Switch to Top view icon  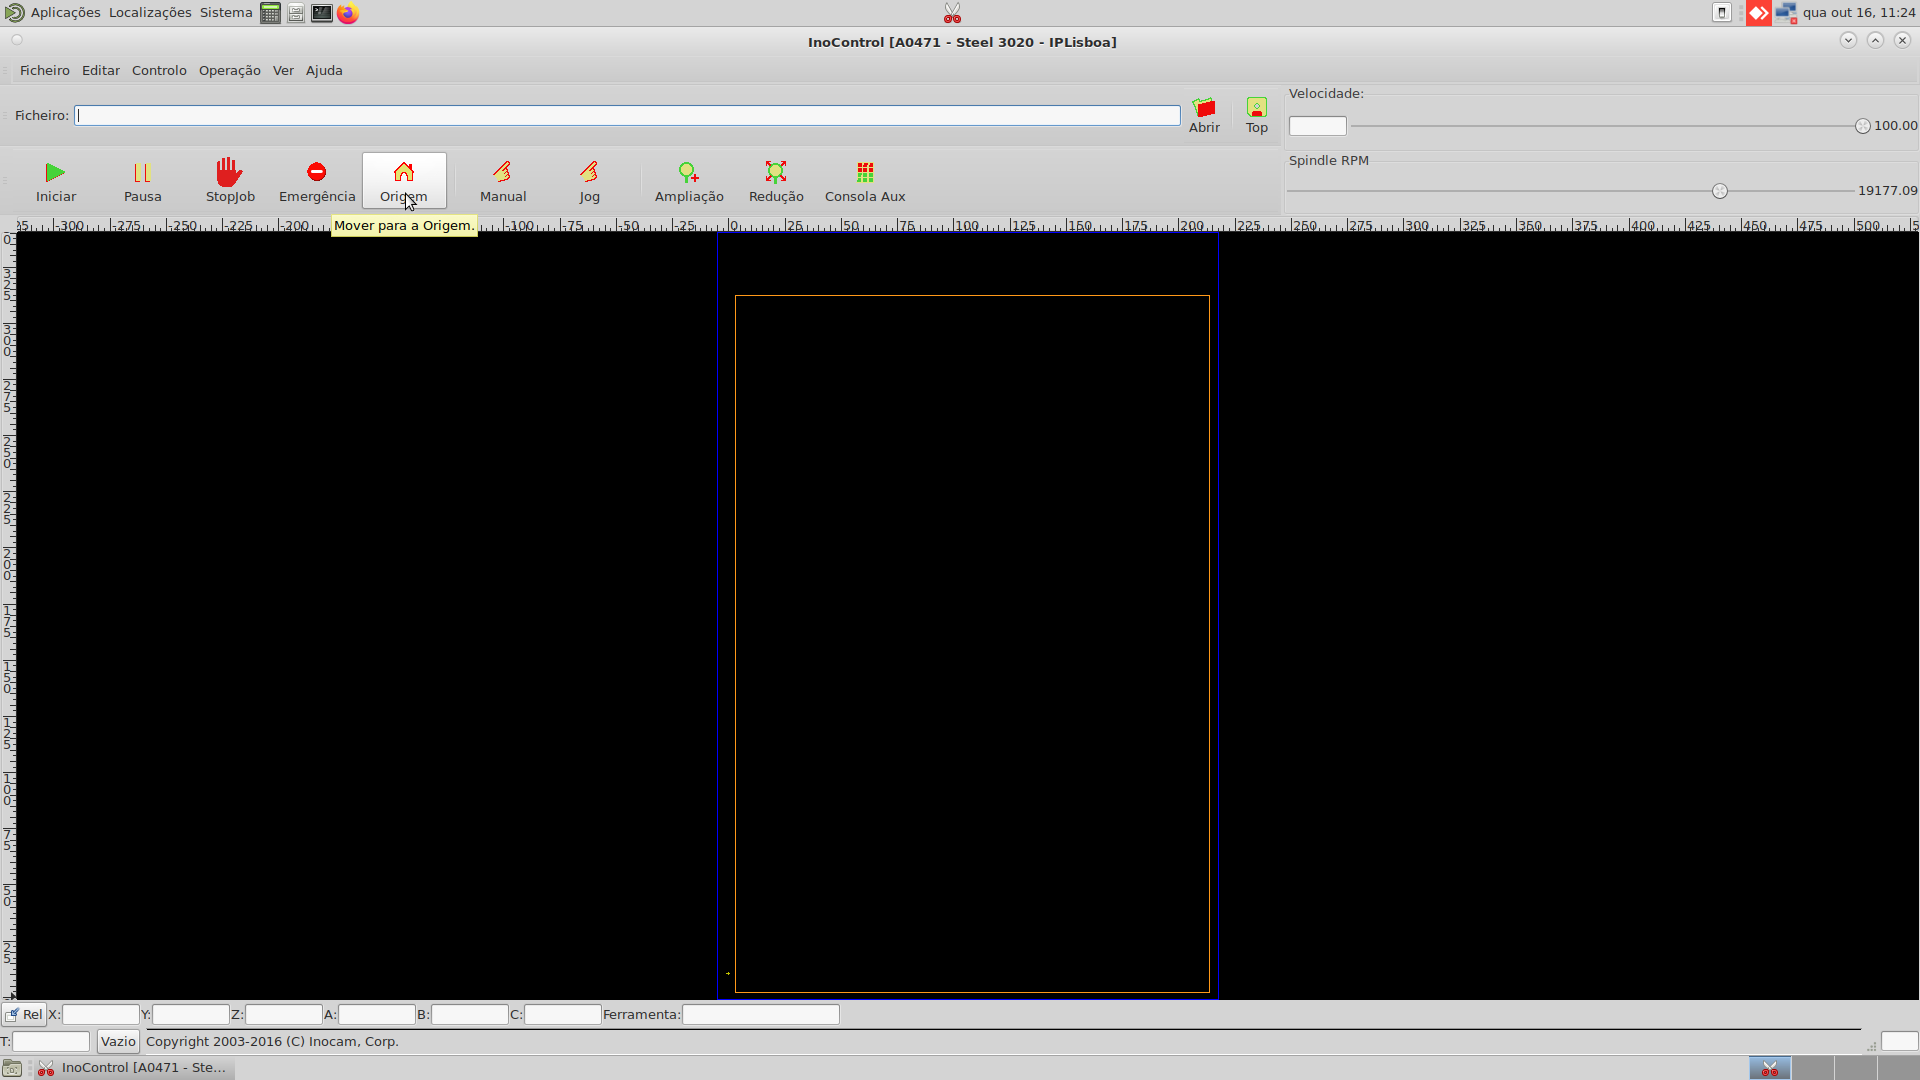click(x=1257, y=108)
